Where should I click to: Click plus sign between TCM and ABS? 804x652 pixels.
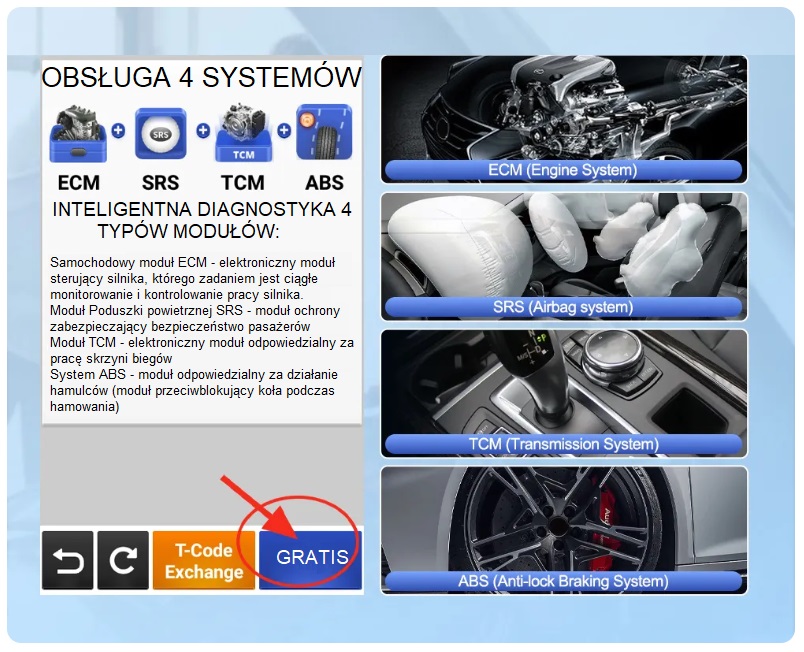click(x=283, y=131)
